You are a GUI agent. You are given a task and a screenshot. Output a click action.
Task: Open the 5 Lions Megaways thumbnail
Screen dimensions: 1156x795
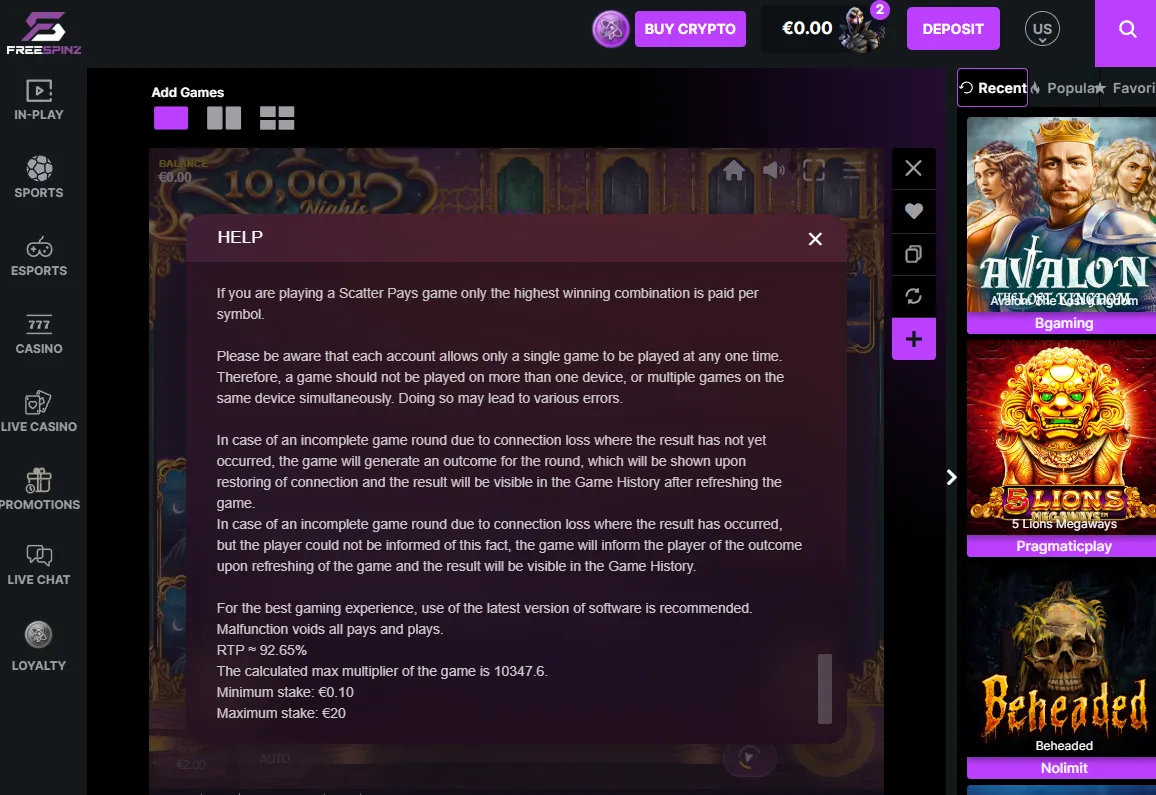(1063, 437)
